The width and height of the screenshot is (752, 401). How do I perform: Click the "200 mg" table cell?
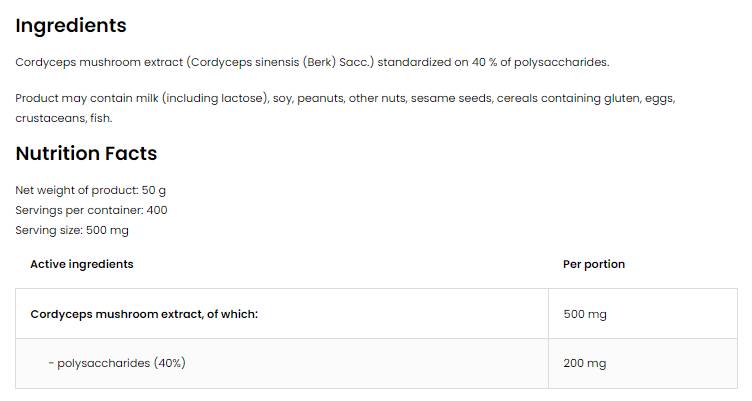585,363
